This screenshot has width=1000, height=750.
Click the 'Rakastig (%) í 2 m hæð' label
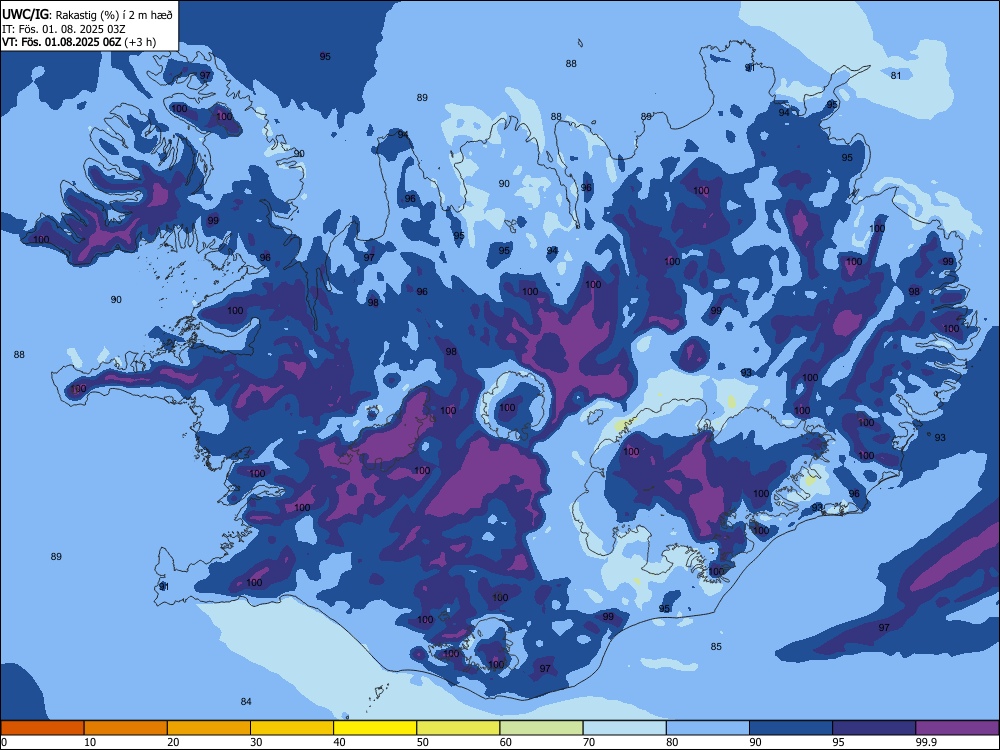(114, 15)
